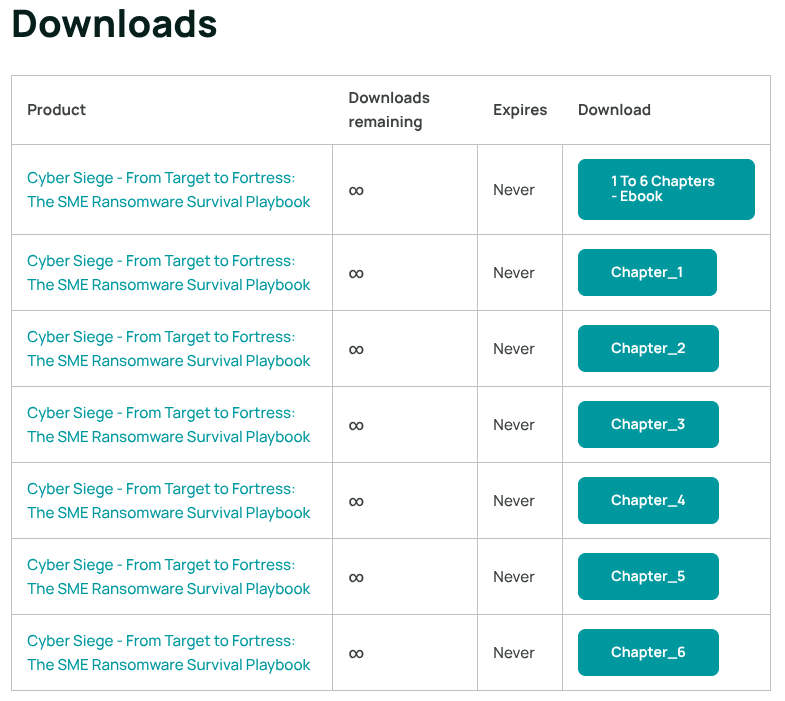Click Never in the Chapter_1 row
The width and height of the screenshot is (785, 701).
[514, 273]
